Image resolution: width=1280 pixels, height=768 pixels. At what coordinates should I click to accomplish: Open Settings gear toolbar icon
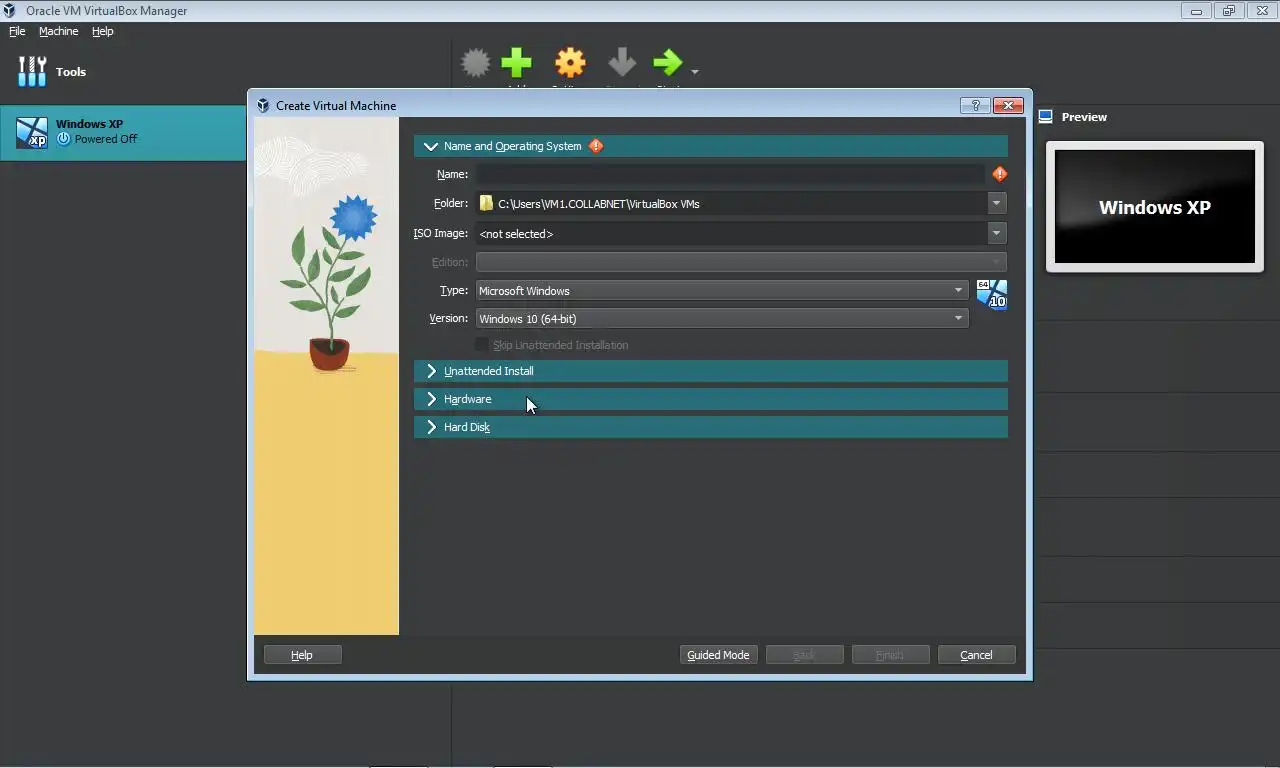click(570, 64)
